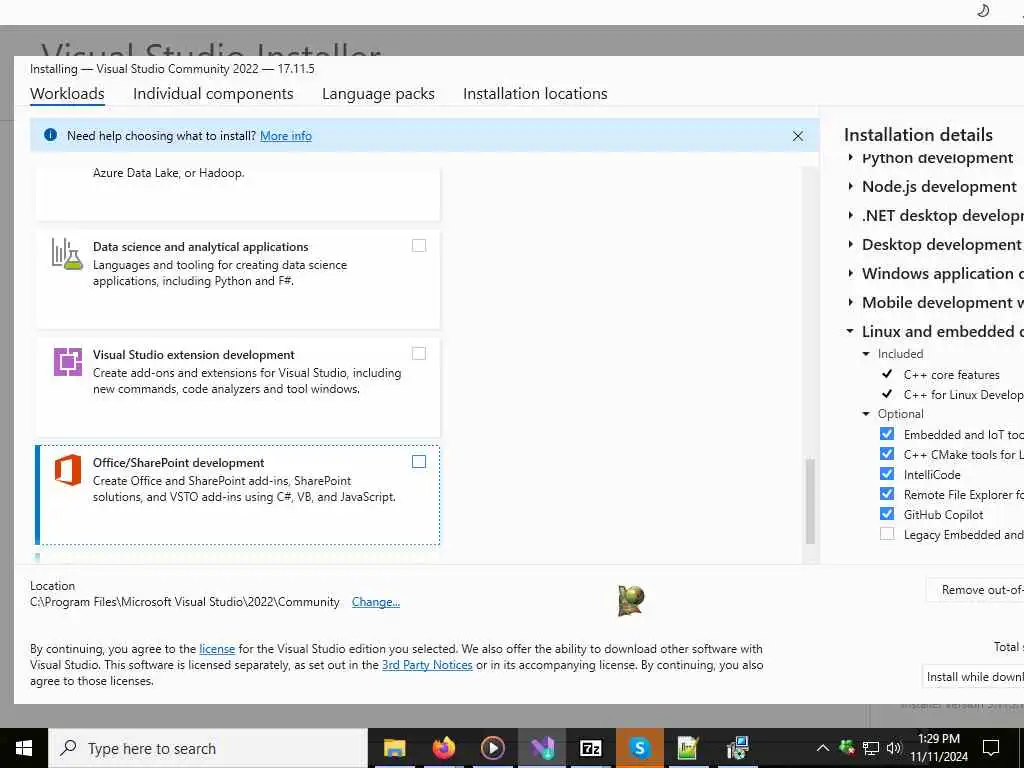Launch Firefox from the taskbar
Screen dimensions: 1024x768
443,748
